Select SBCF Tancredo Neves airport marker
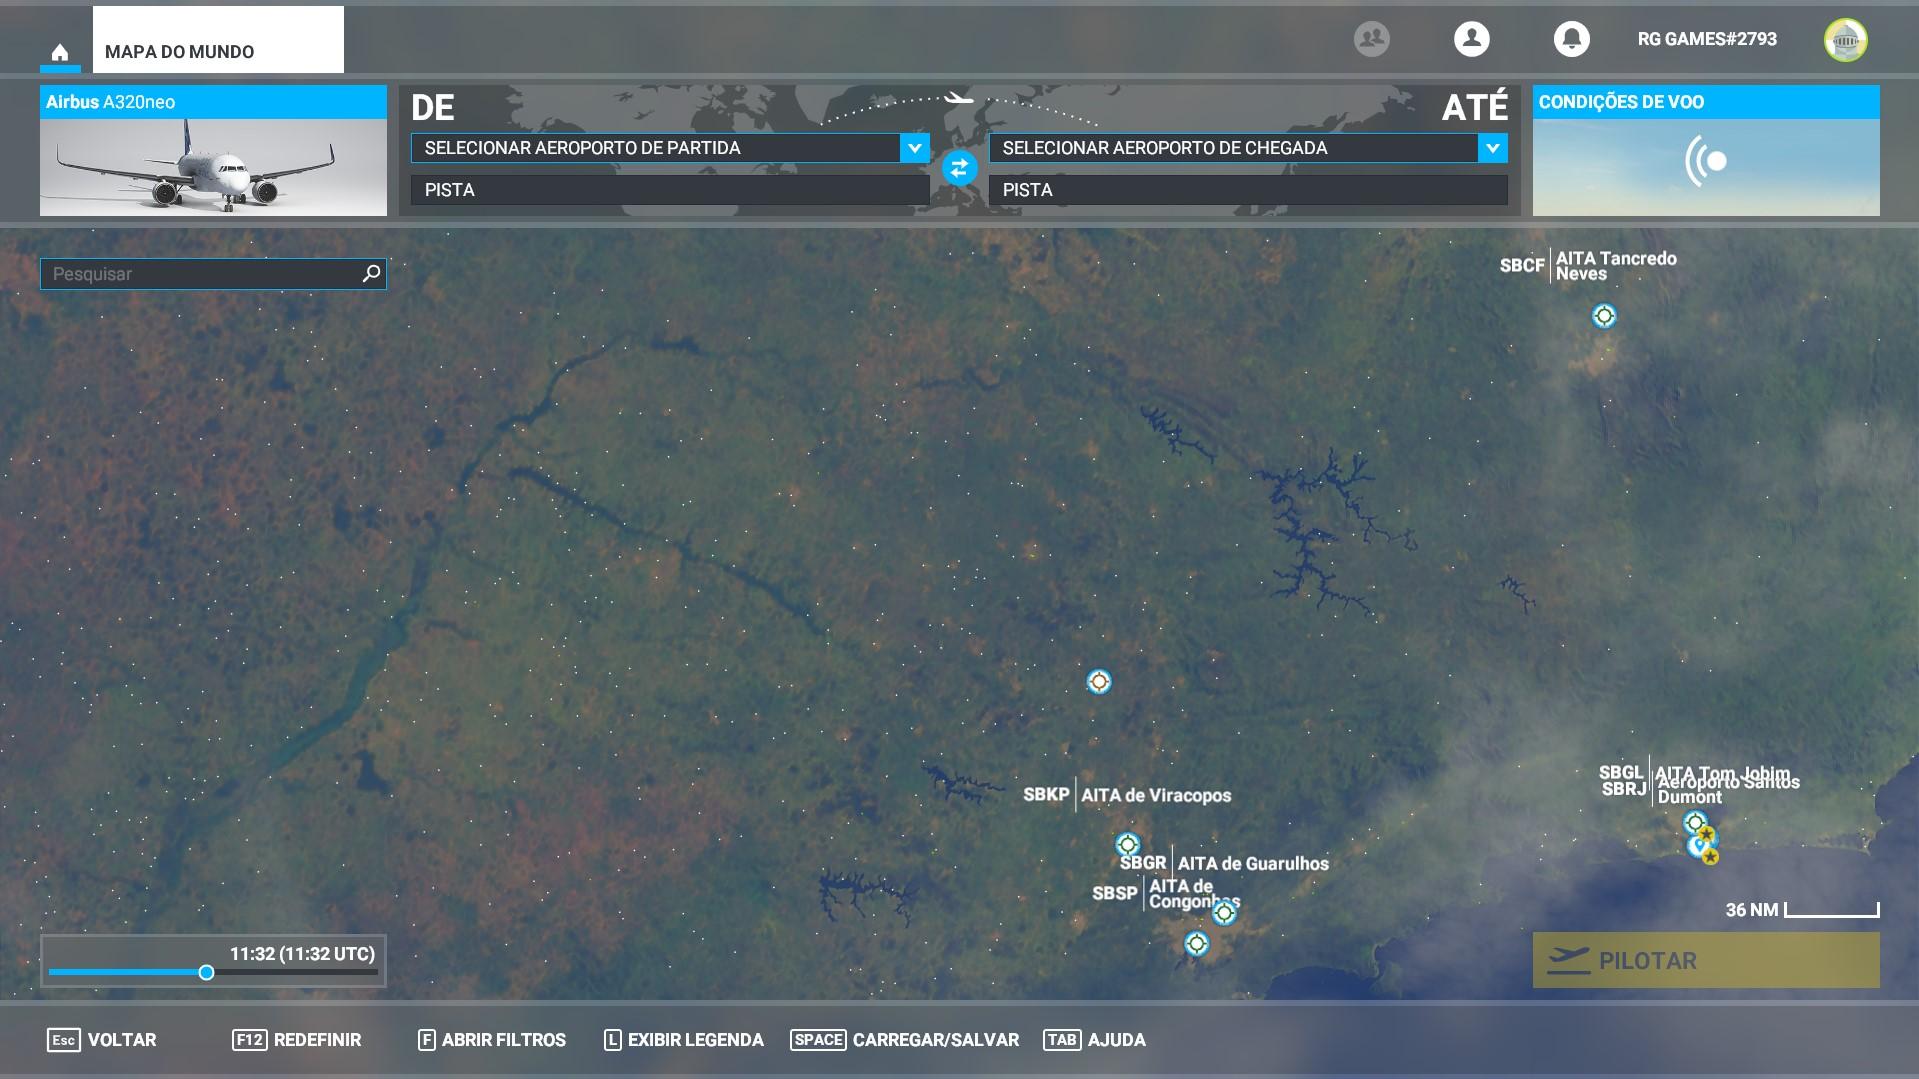 tap(1604, 316)
